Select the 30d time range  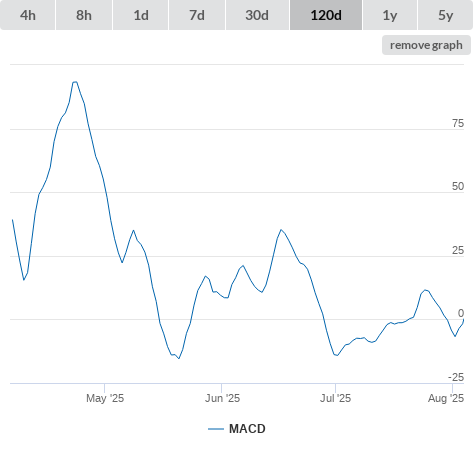[257, 15]
